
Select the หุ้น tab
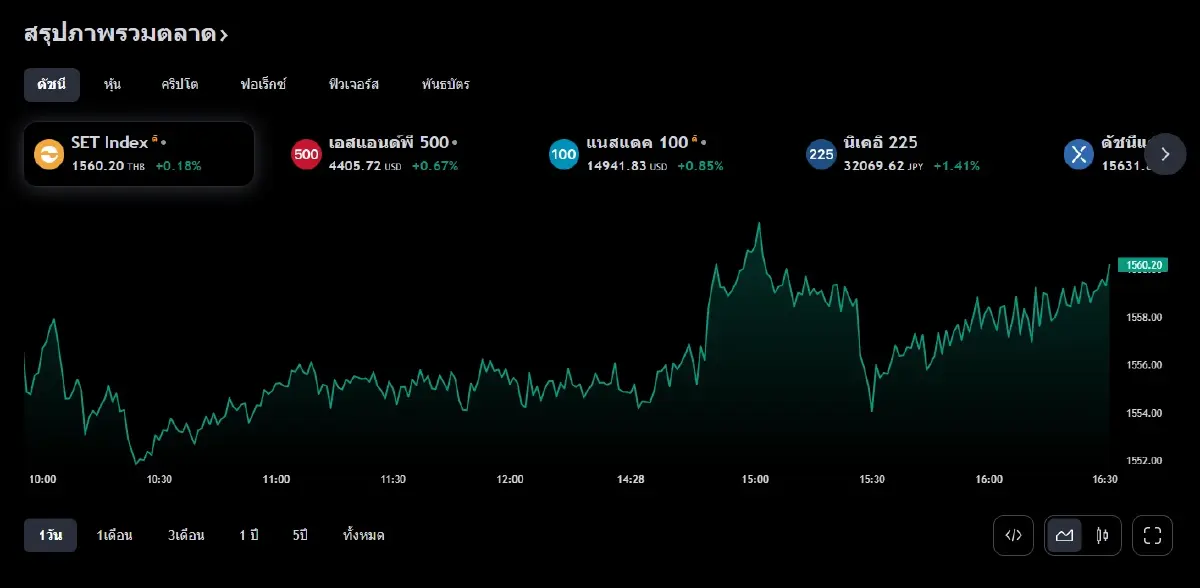tap(112, 85)
